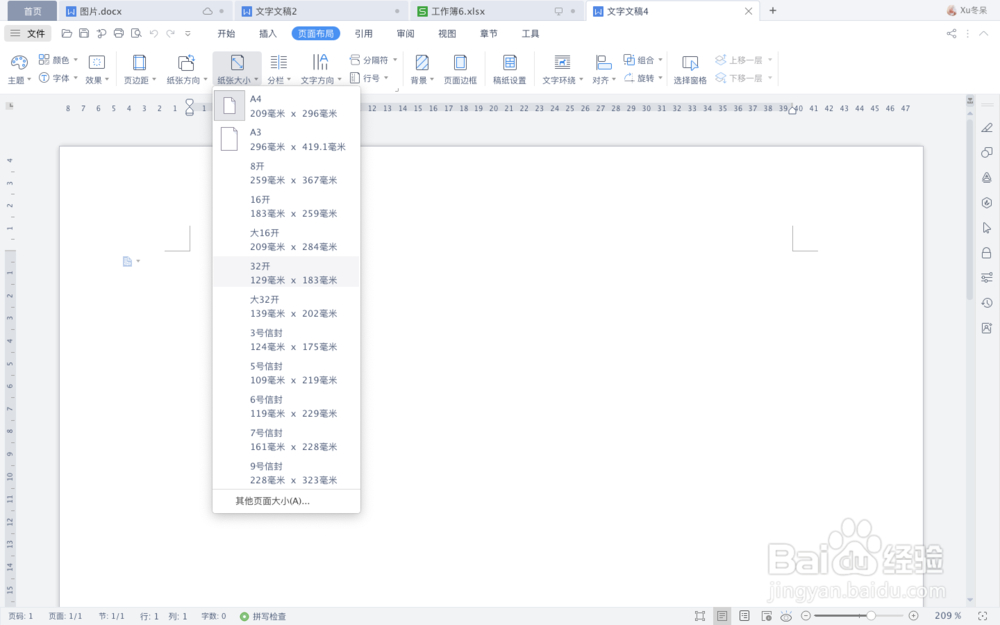Viewport: 1000px width, 625px height.
Task: Click the print preview icon
Action: tap(136, 33)
